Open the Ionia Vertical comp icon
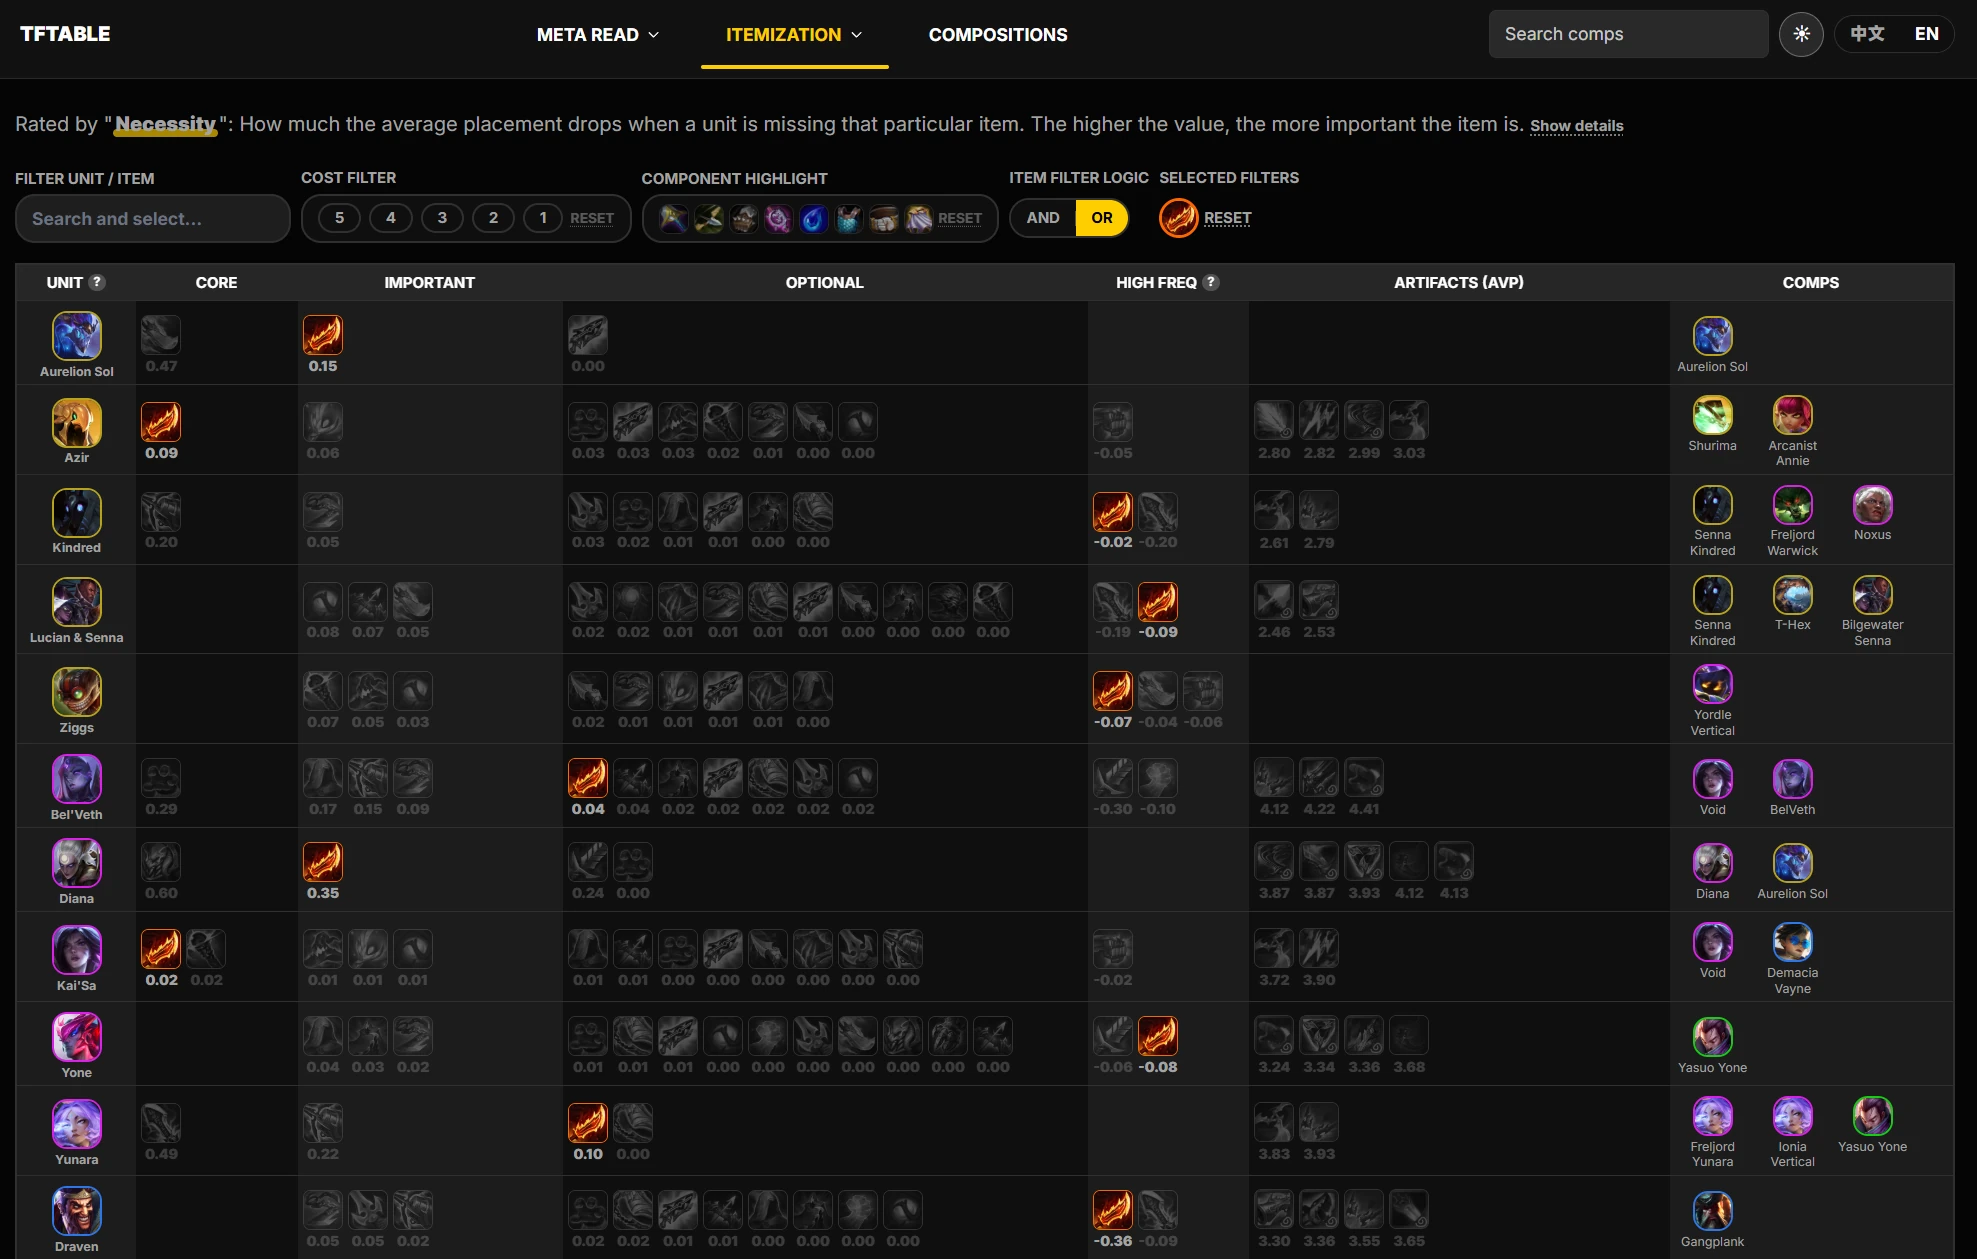 coord(1793,1116)
